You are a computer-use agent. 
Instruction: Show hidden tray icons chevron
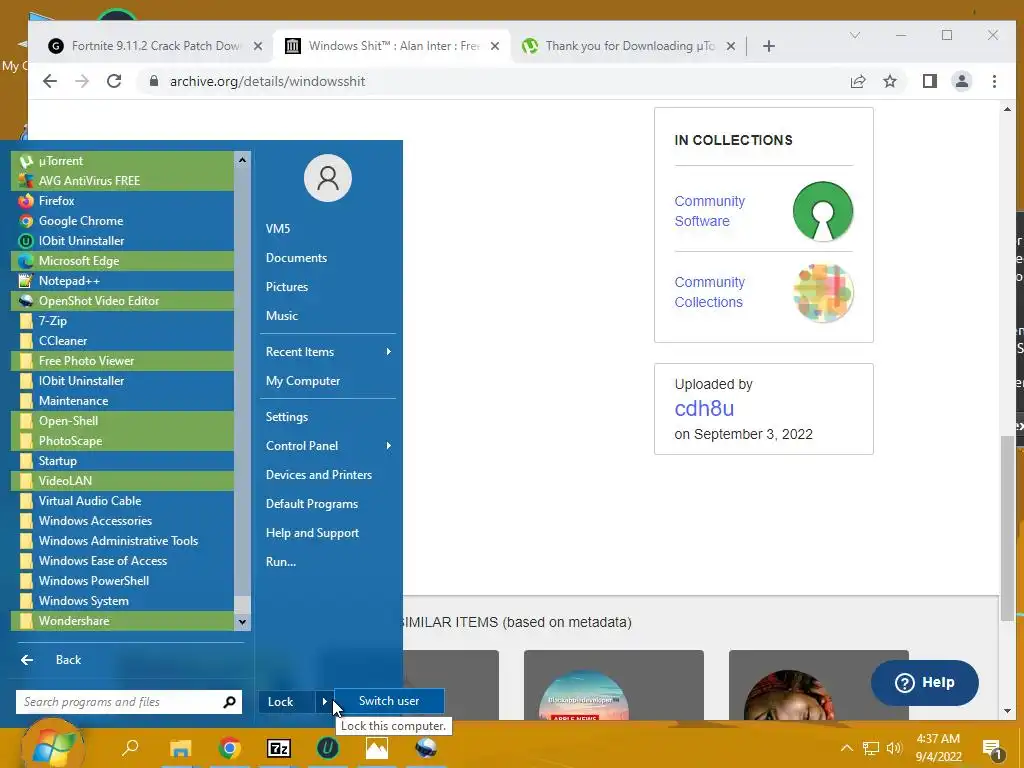click(846, 748)
